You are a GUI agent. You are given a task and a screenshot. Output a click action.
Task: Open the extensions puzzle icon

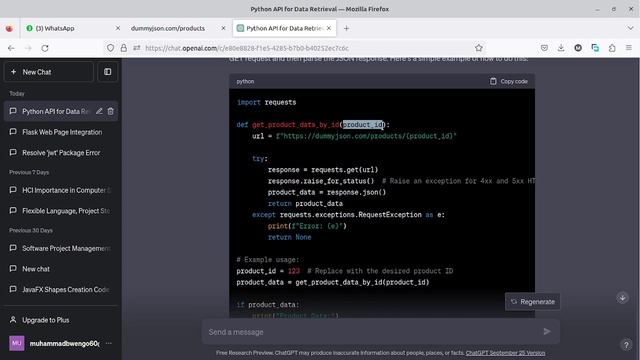pos(612,48)
